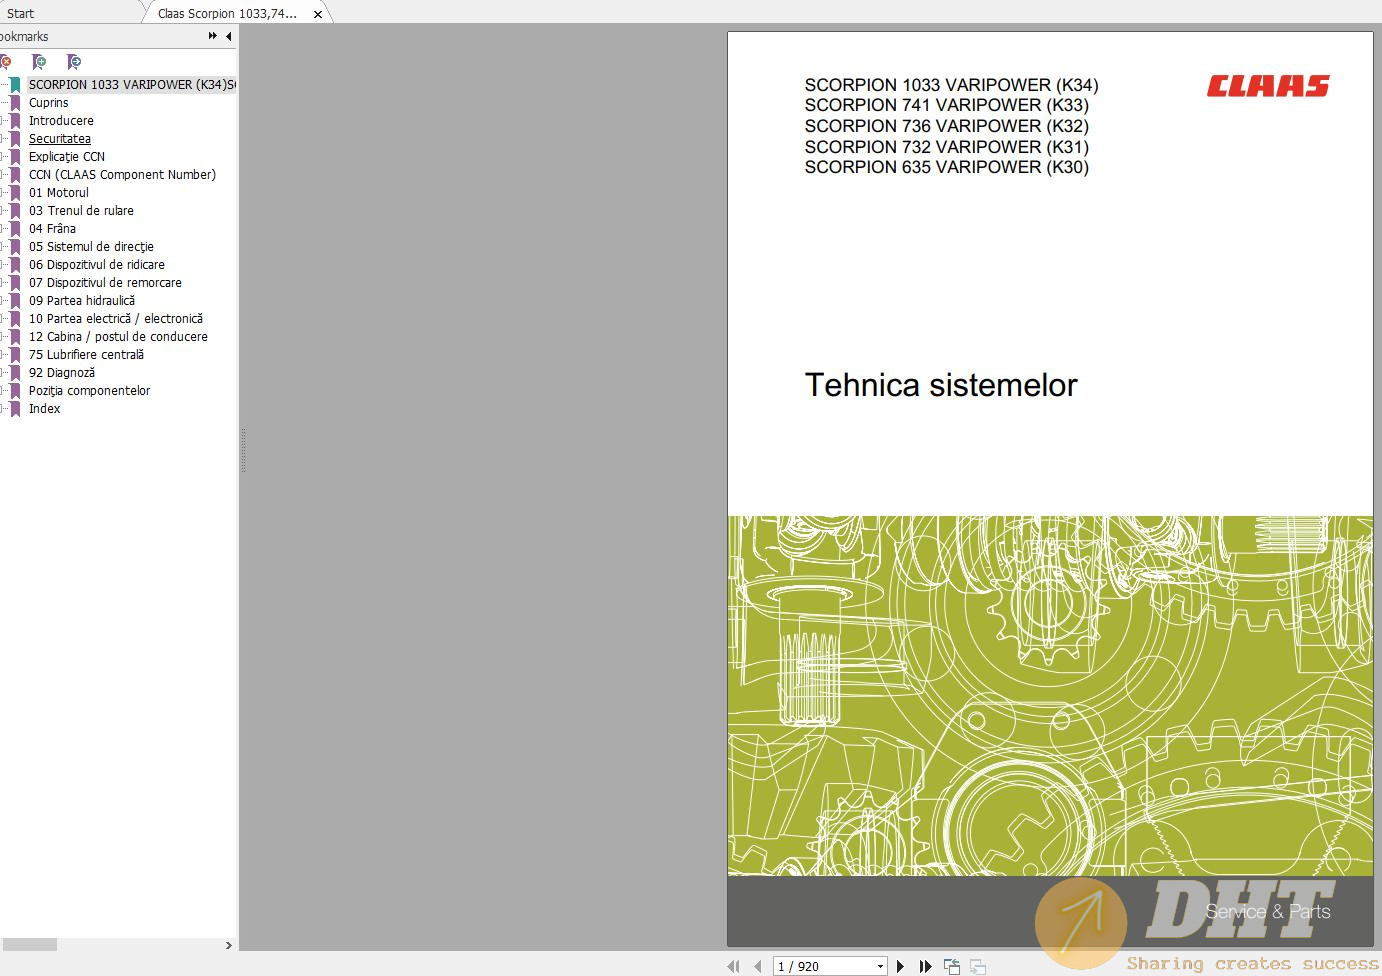Click the bookmarks scrollbar right arrow
1382x976 pixels.
pos(229,945)
